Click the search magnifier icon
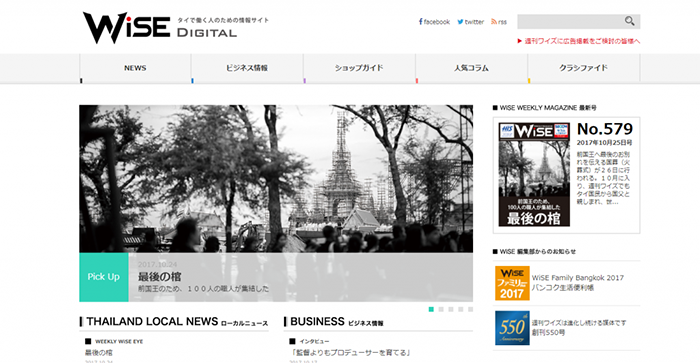The height and width of the screenshot is (363, 700). (x=629, y=21)
